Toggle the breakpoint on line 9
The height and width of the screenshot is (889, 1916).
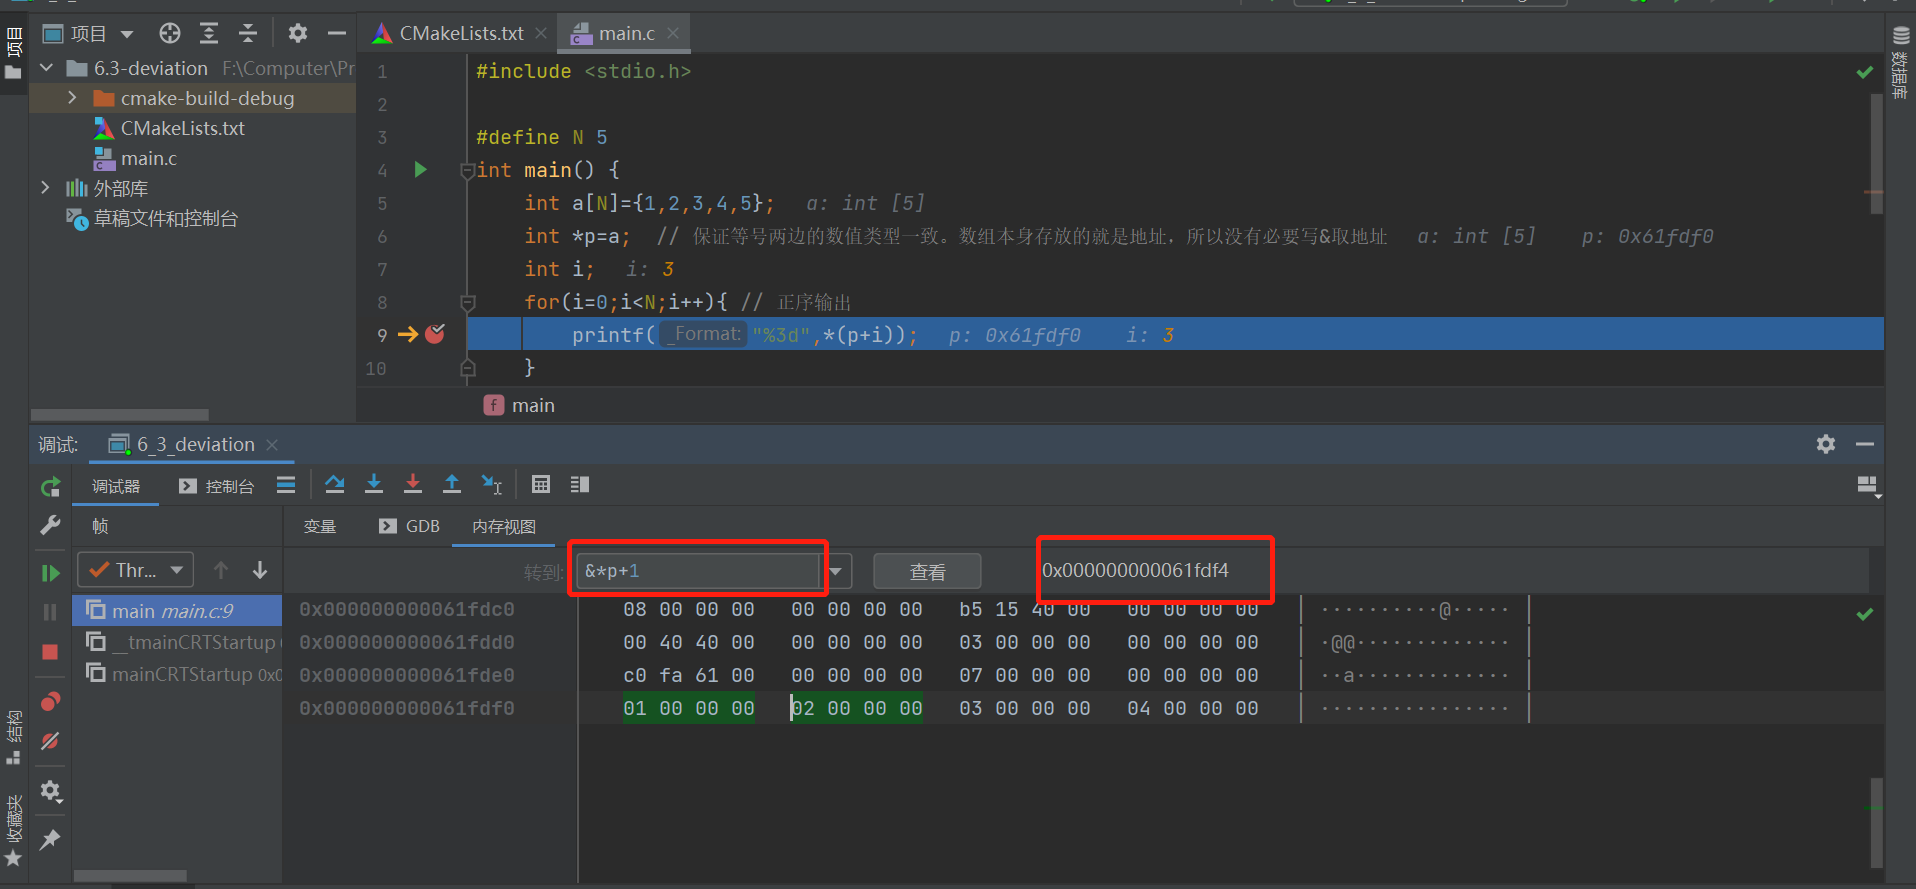435,334
